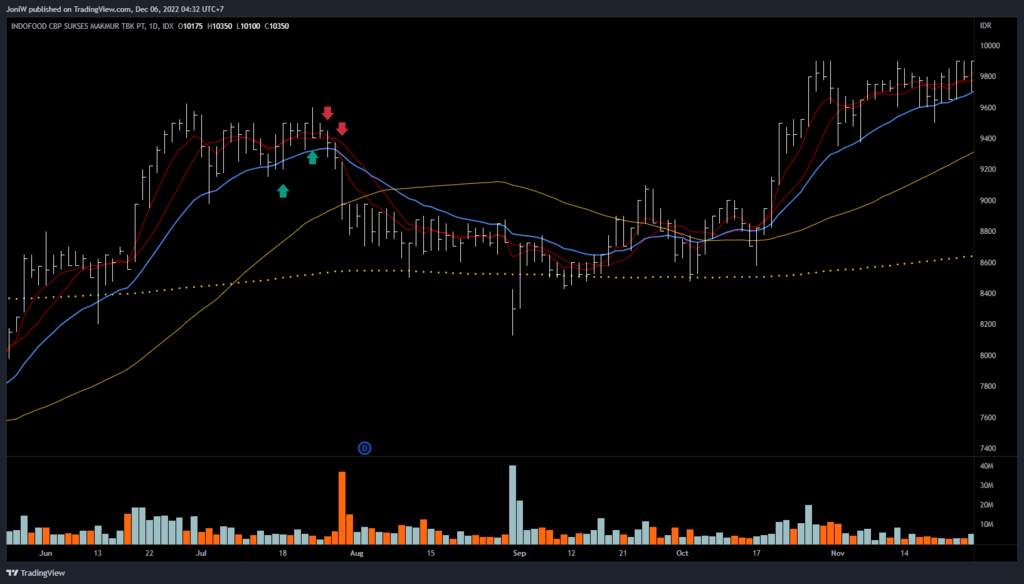Click the Jun label on the time axis

pos(43,552)
